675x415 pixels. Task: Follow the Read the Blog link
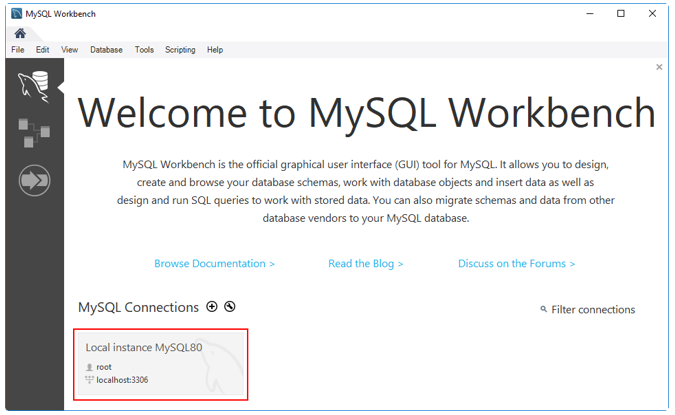pos(365,264)
